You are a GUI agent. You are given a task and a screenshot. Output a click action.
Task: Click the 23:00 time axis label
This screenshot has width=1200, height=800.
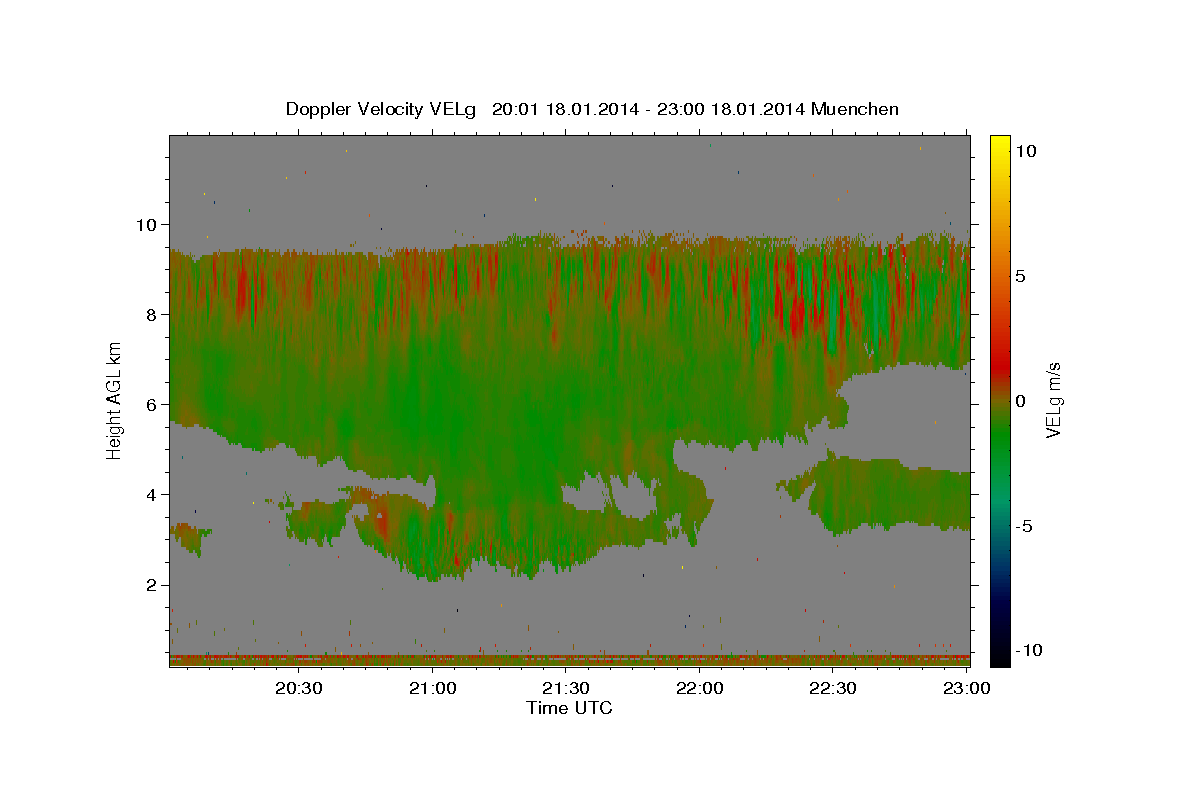click(968, 688)
